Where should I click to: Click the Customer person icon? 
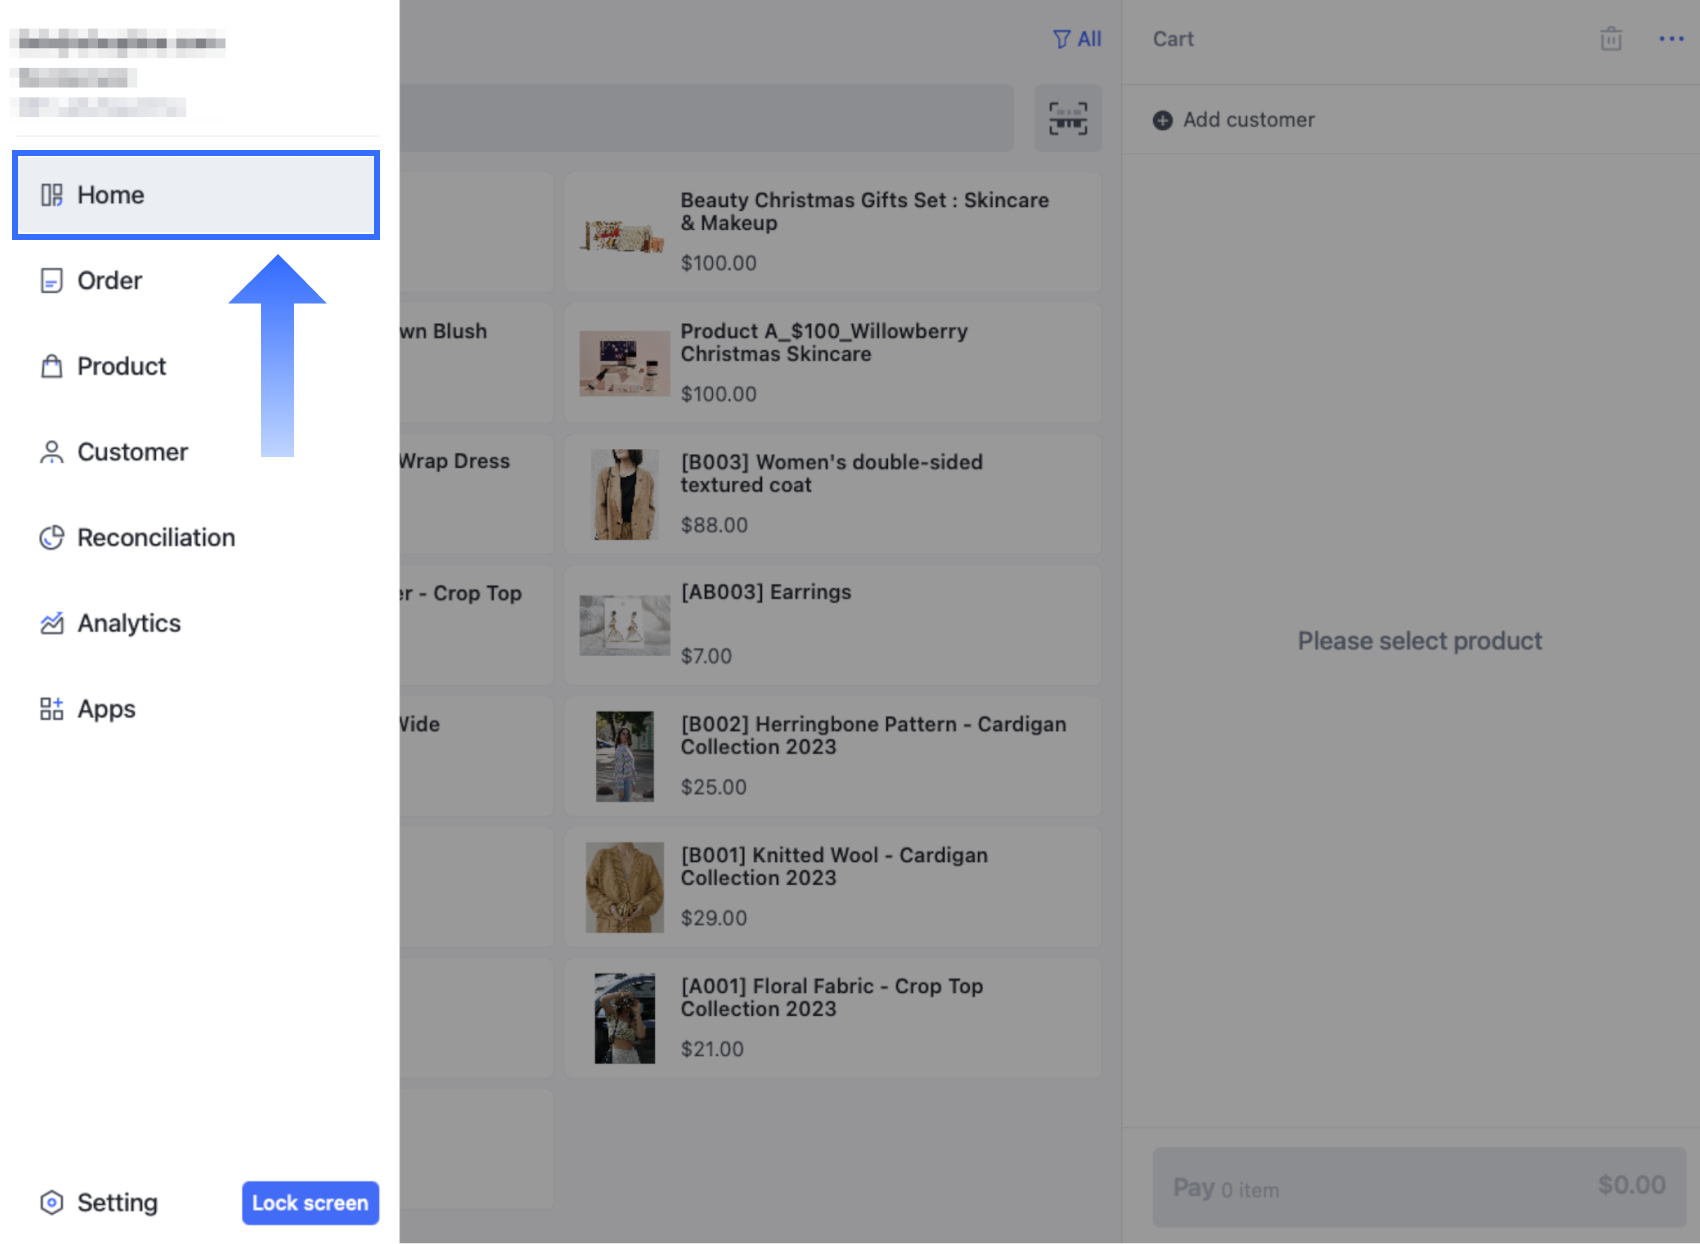pos(51,452)
